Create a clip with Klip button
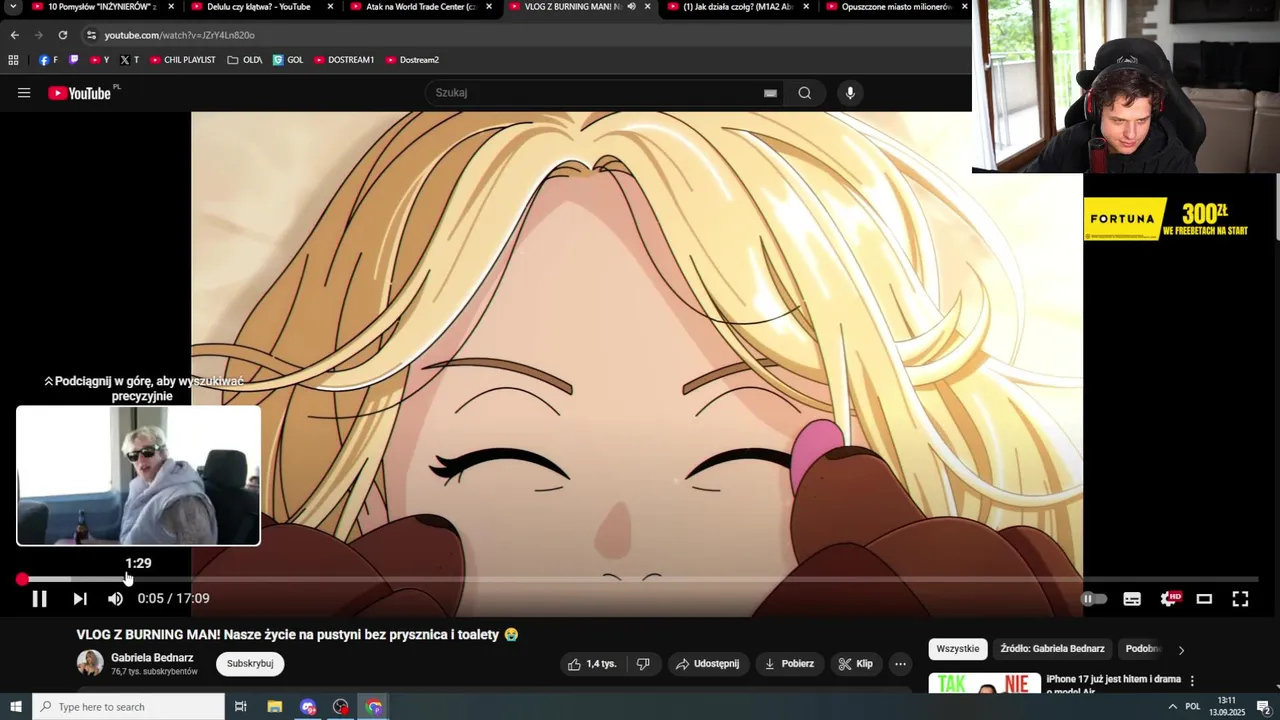 [856, 664]
